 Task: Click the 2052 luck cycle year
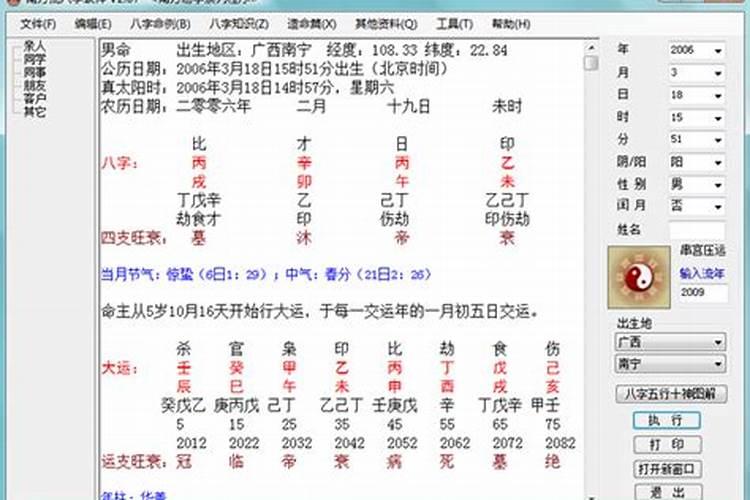point(402,444)
